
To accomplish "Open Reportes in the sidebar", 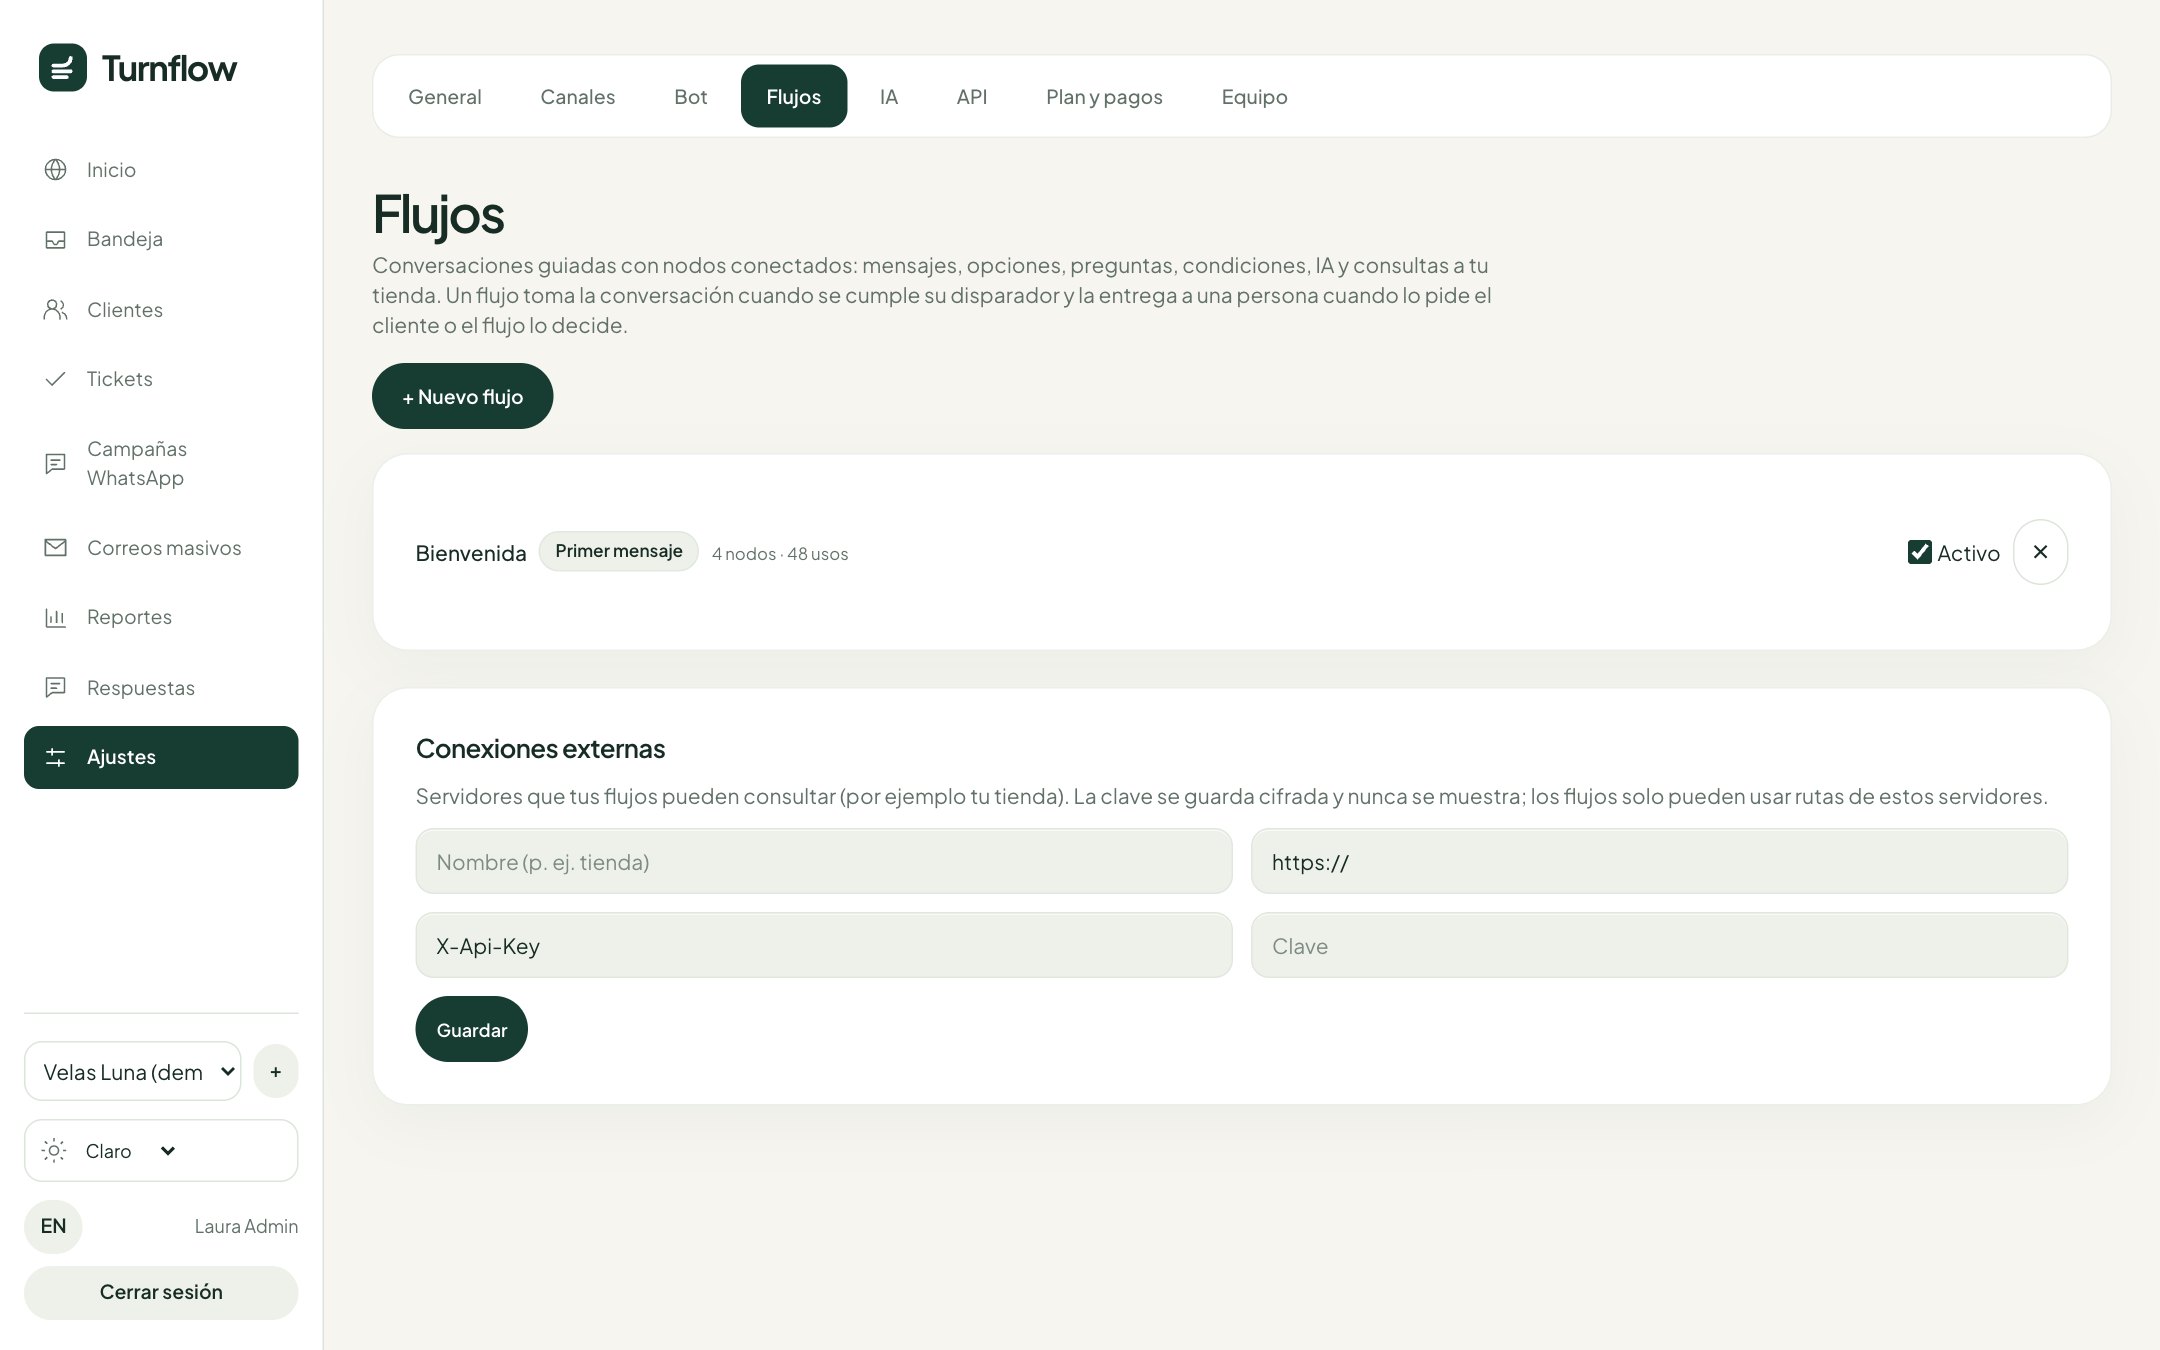I will click(161, 617).
